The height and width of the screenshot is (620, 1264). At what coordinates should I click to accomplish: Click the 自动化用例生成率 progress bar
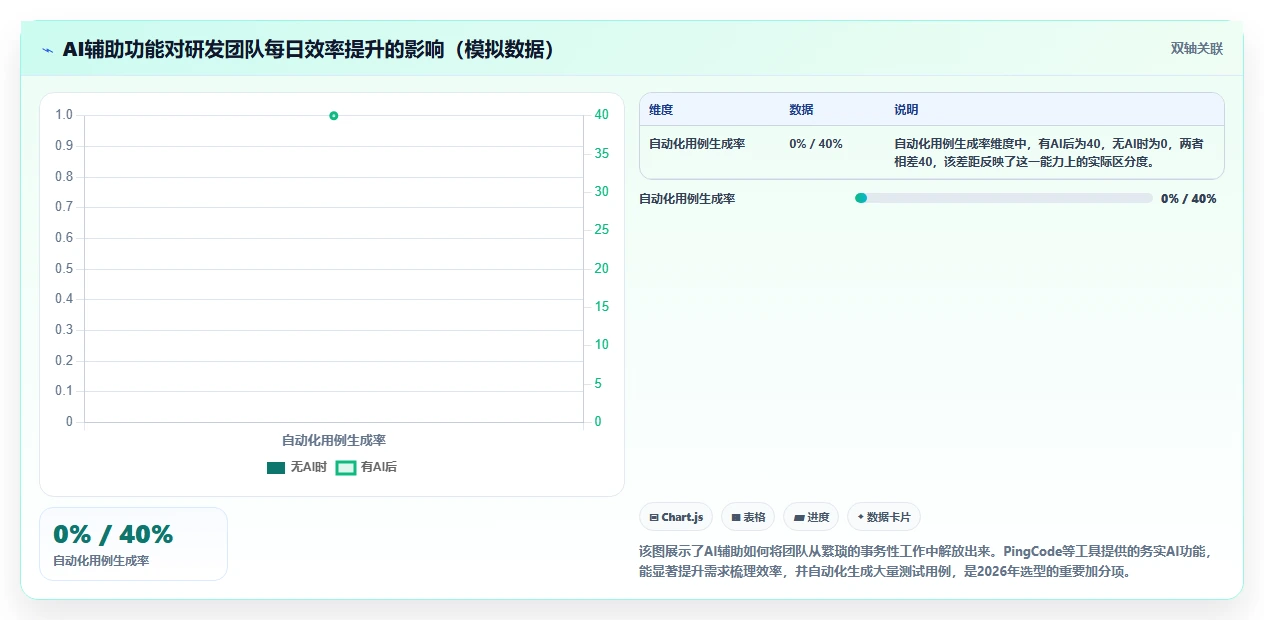pos(1004,198)
